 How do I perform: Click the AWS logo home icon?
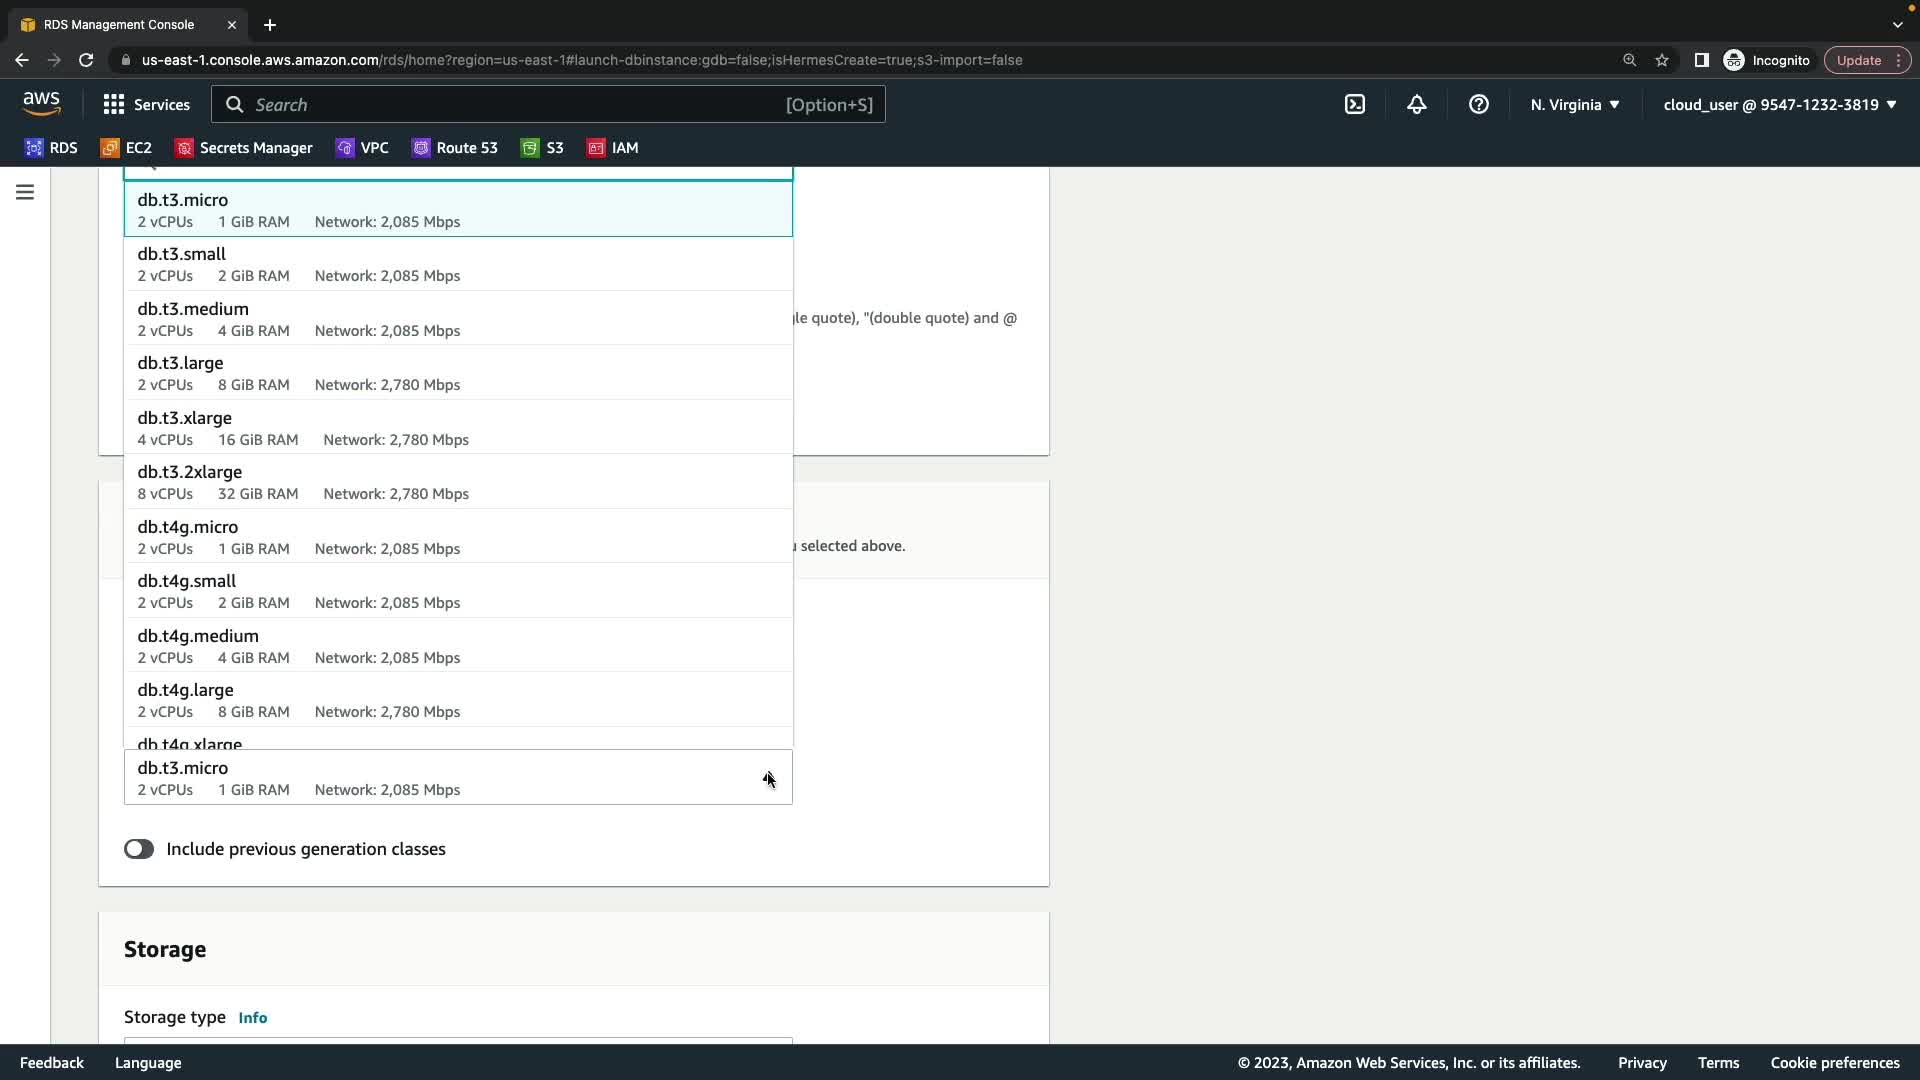(x=42, y=104)
